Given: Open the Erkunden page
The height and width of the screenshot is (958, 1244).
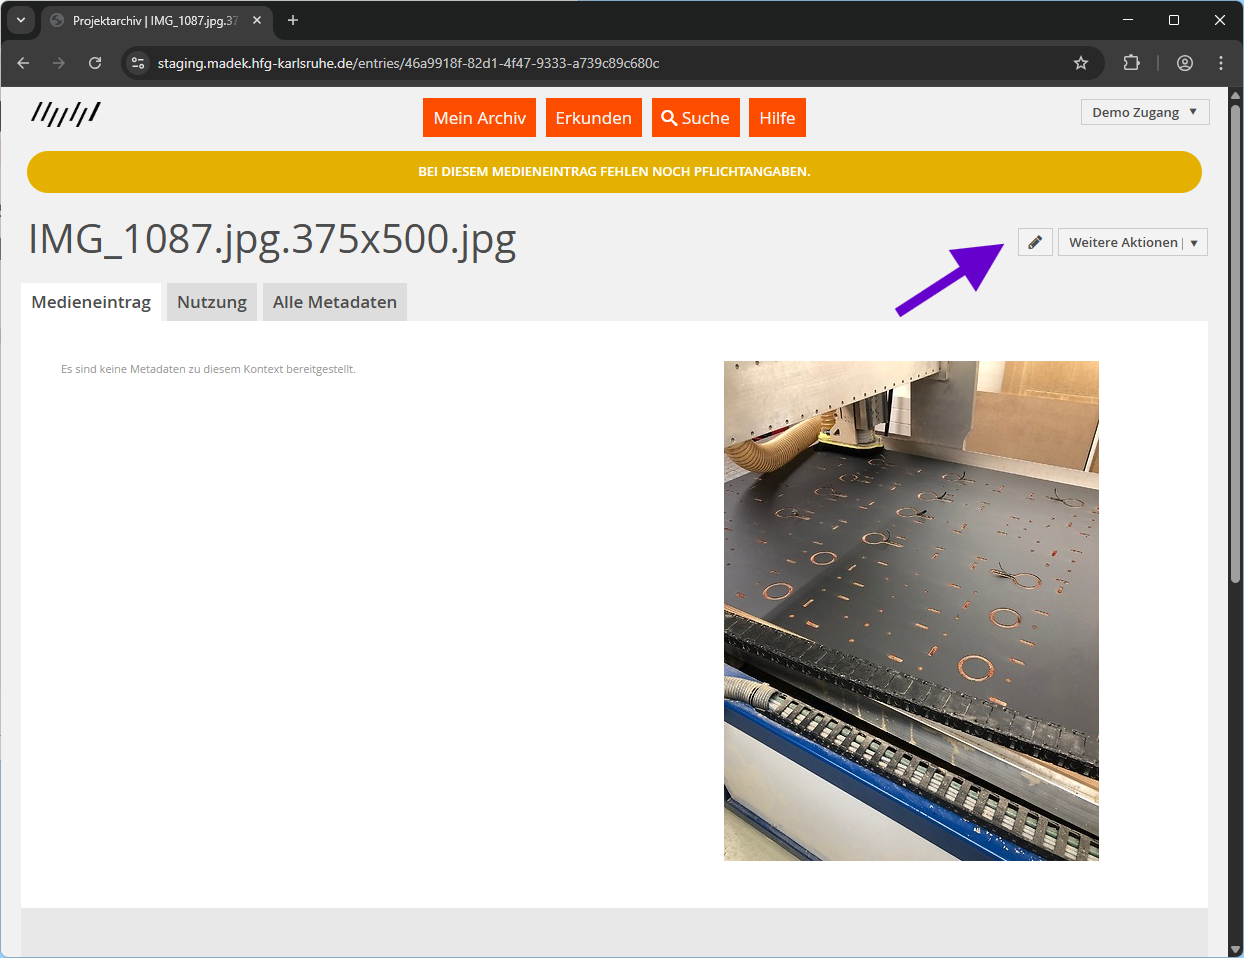Looking at the screenshot, I should point(593,118).
